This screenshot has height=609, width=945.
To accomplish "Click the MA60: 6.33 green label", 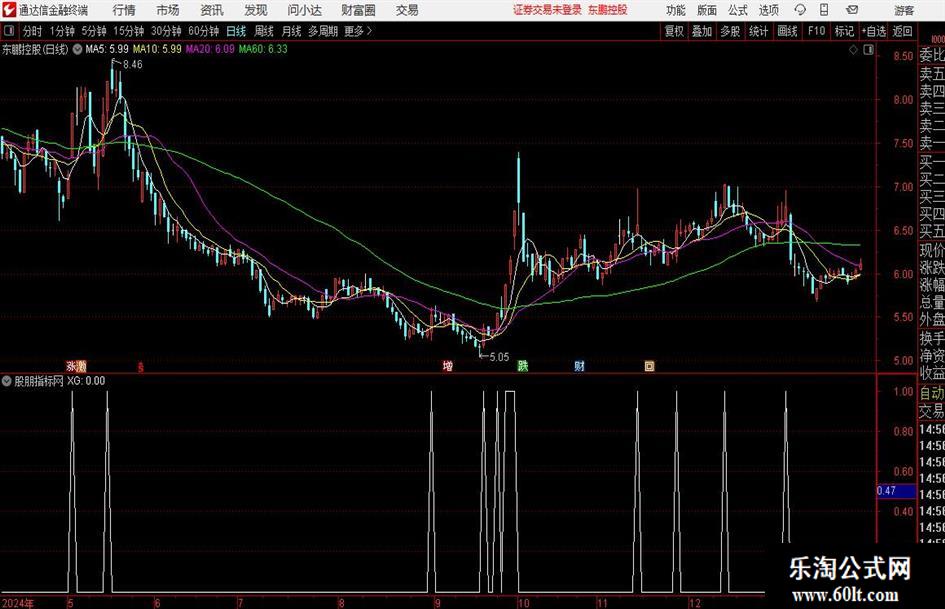I will (263, 49).
